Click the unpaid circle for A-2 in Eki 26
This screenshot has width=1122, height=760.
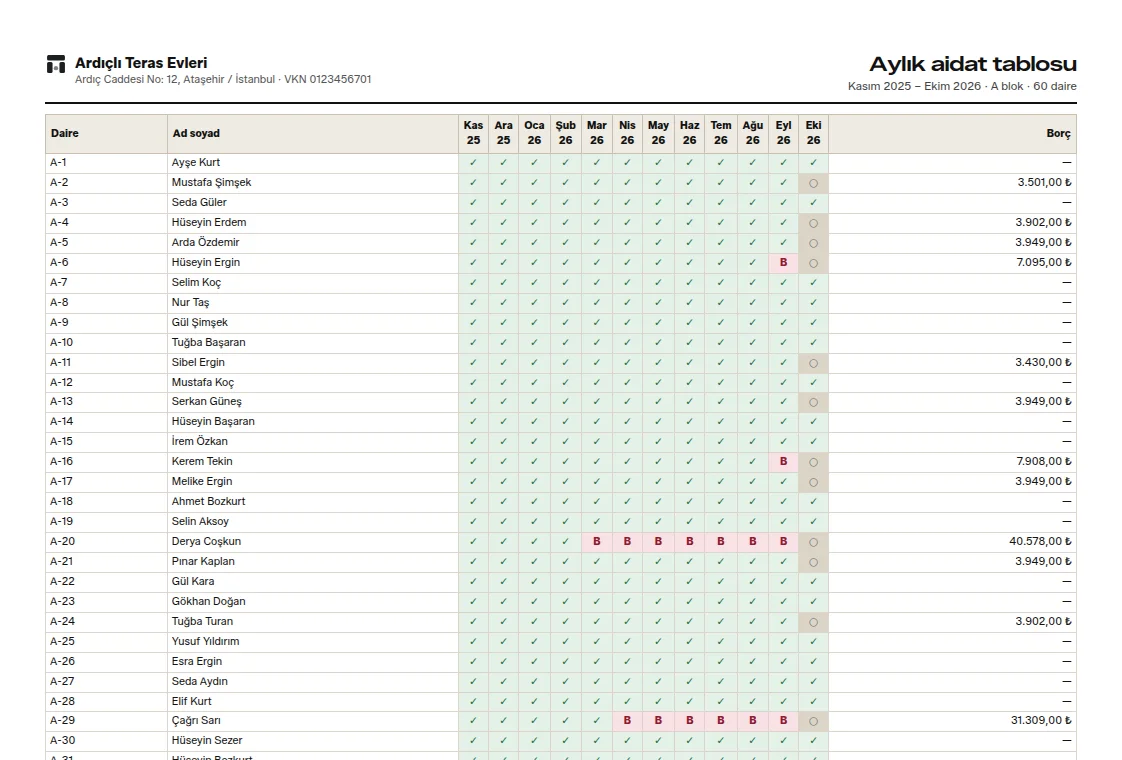(814, 183)
